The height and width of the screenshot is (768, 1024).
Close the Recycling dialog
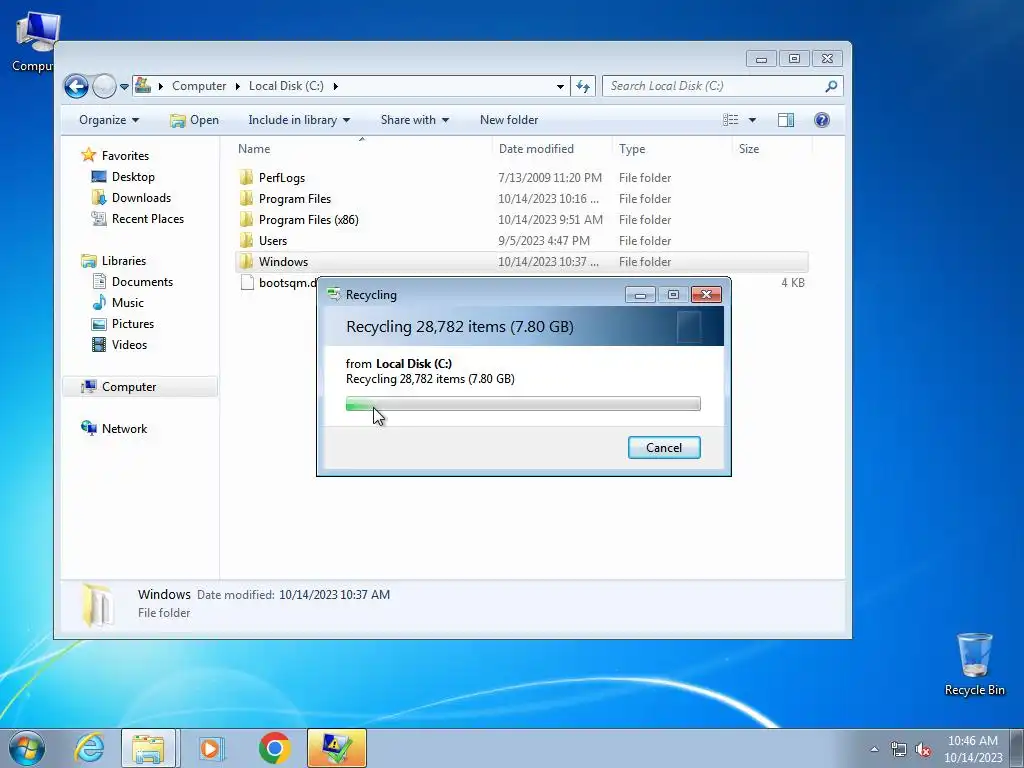click(x=706, y=295)
